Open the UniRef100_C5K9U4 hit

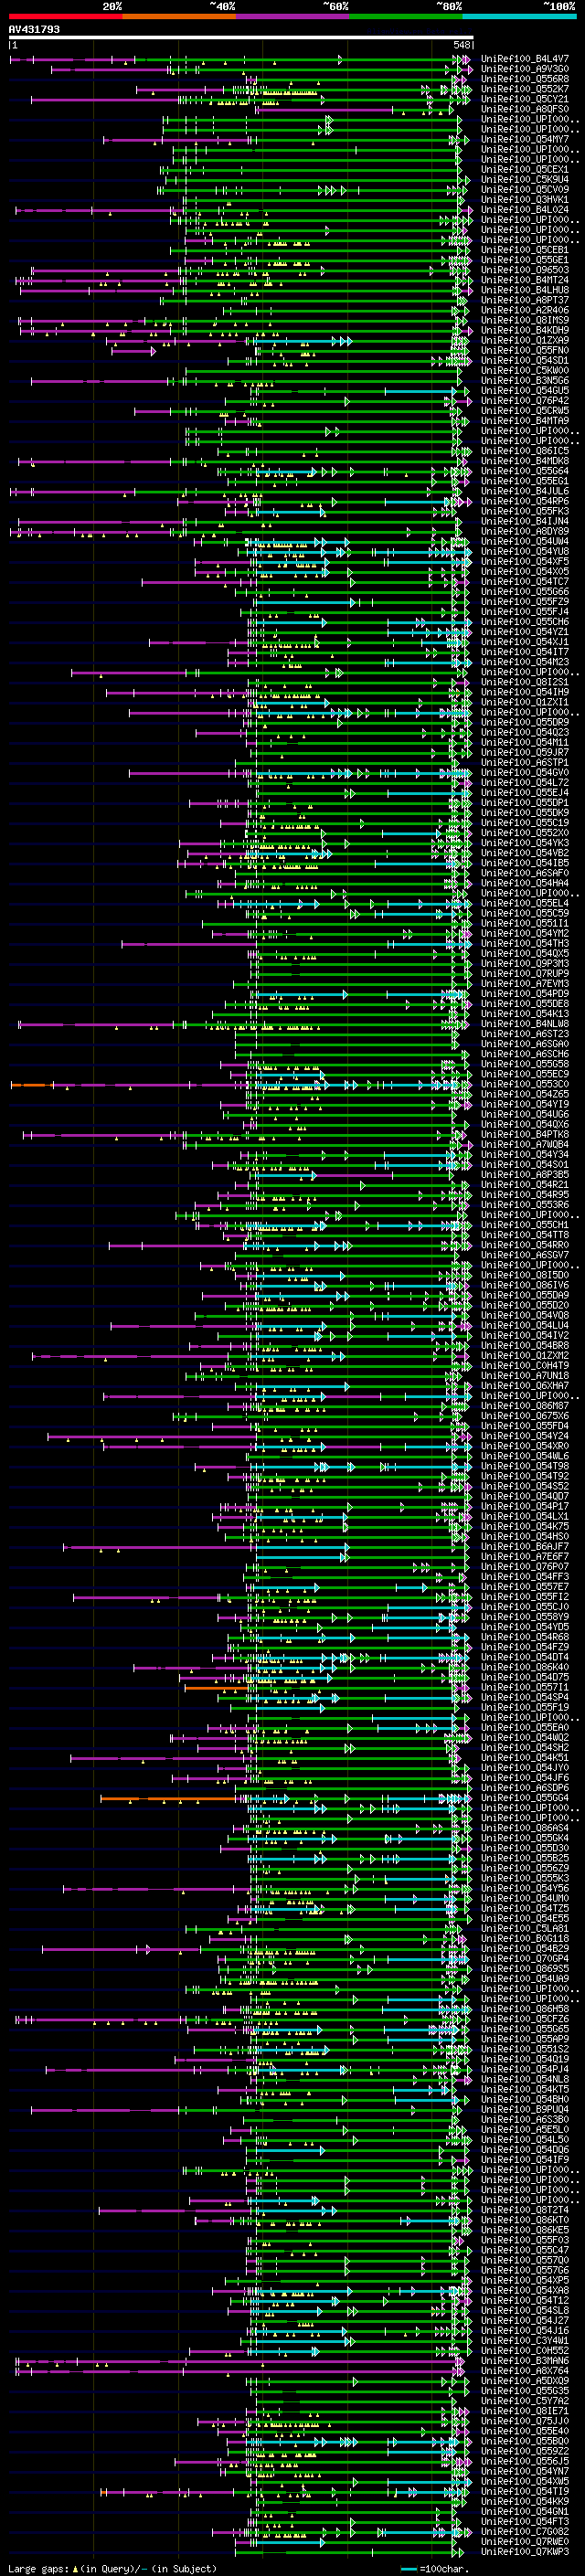coord(525,180)
